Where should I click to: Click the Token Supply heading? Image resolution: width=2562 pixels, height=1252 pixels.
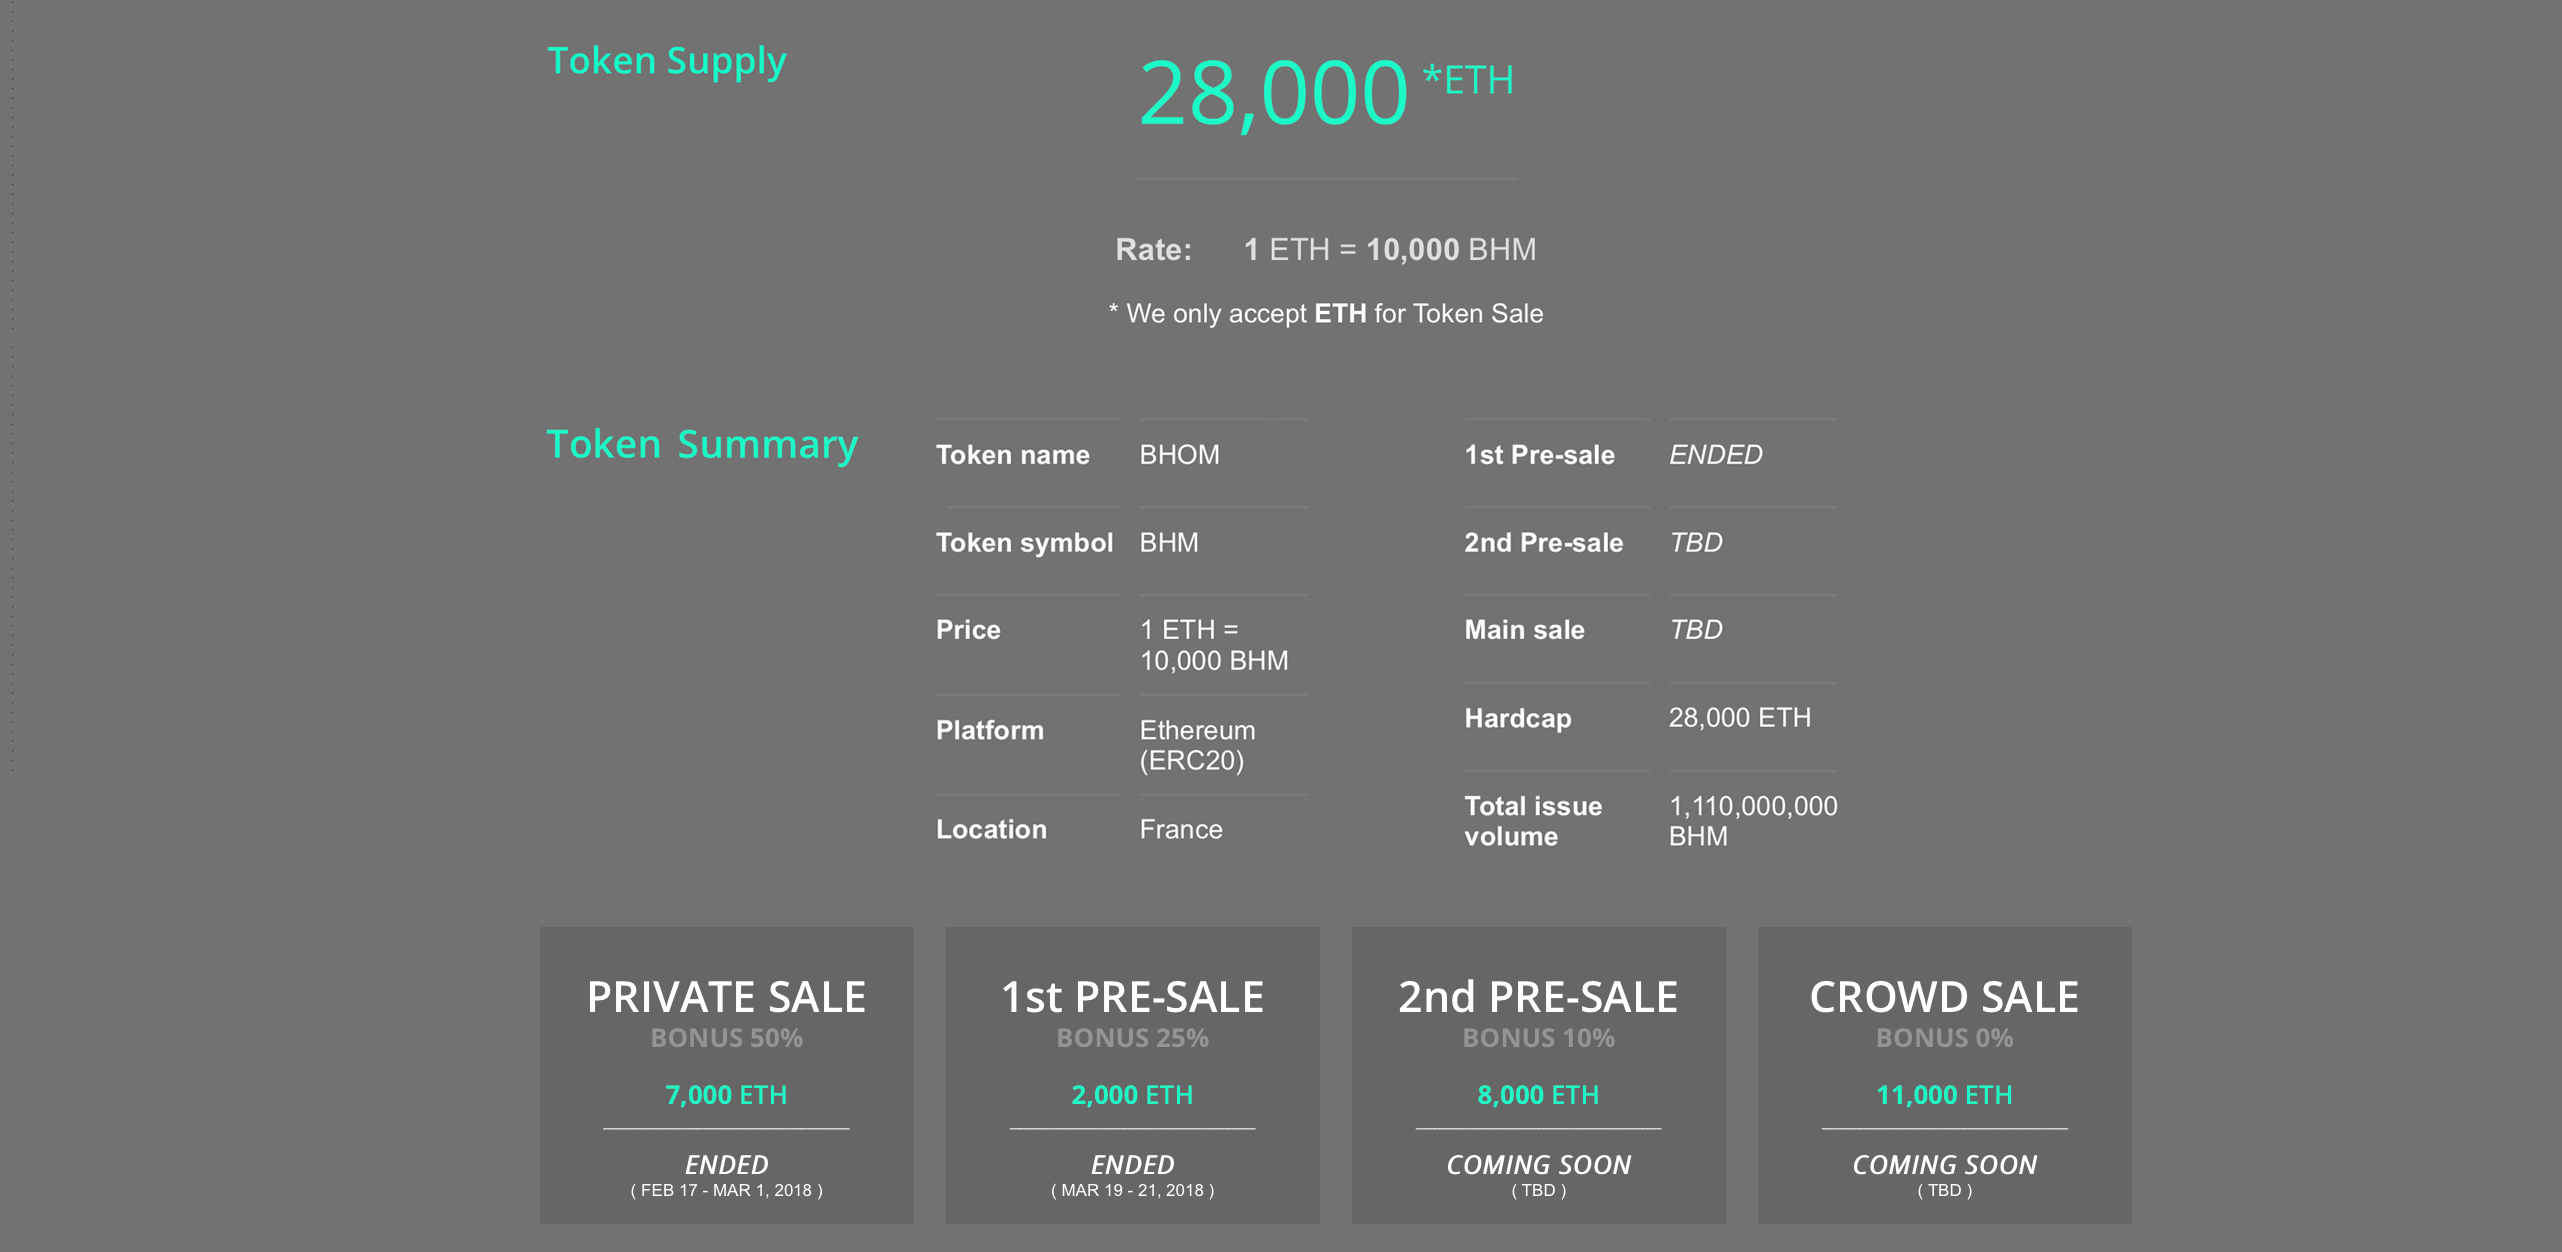click(667, 62)
